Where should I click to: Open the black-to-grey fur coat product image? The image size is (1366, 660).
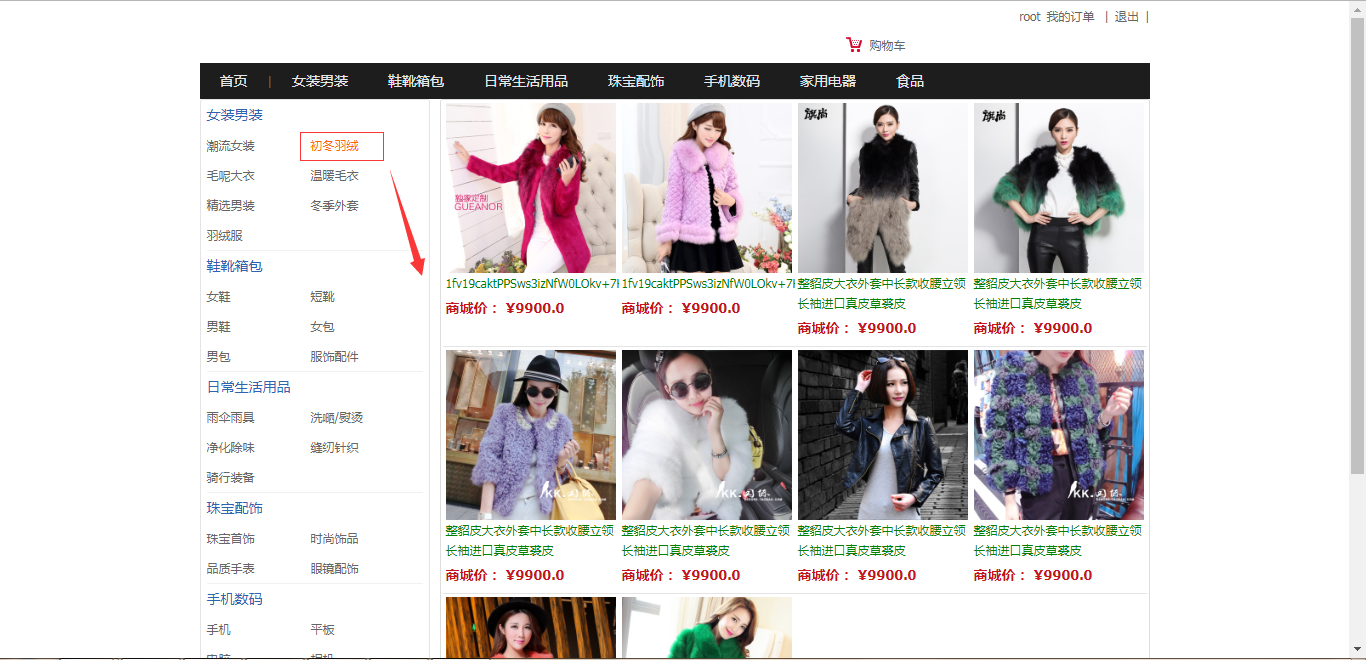tap(883, 188)
